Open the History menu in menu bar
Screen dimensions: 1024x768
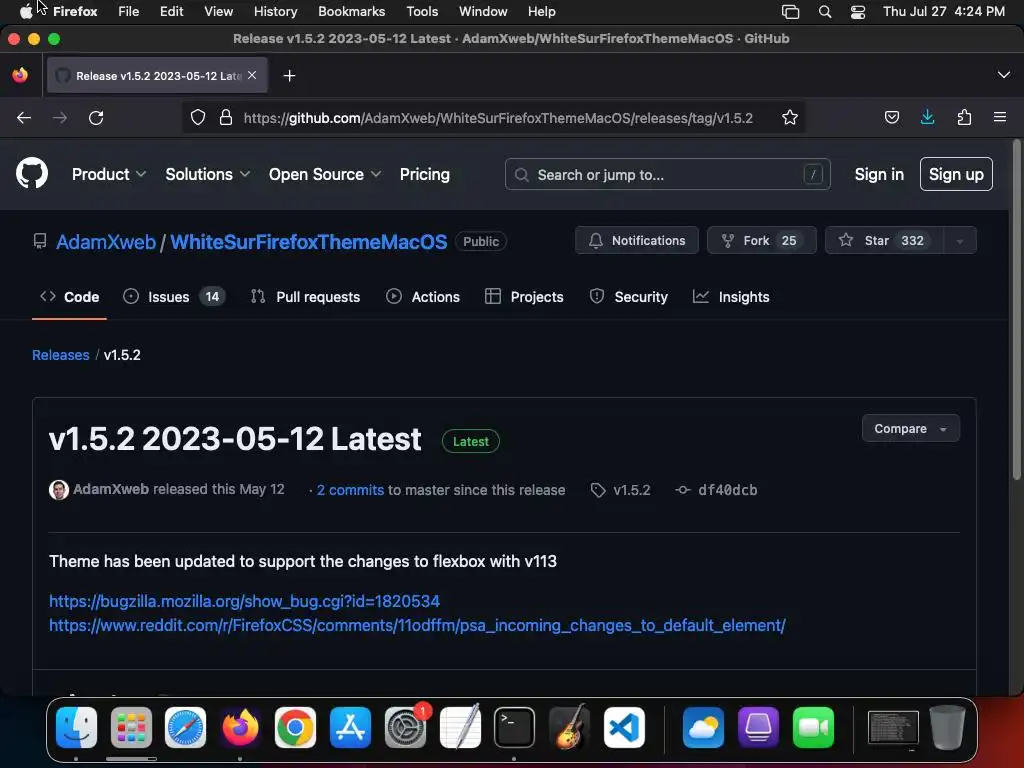pos(275,11)
